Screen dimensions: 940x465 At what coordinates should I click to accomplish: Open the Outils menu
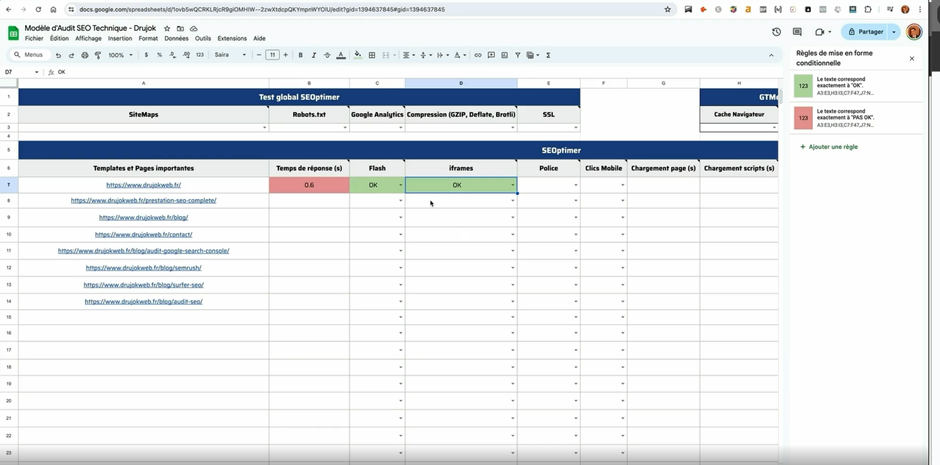coord(203,38)
